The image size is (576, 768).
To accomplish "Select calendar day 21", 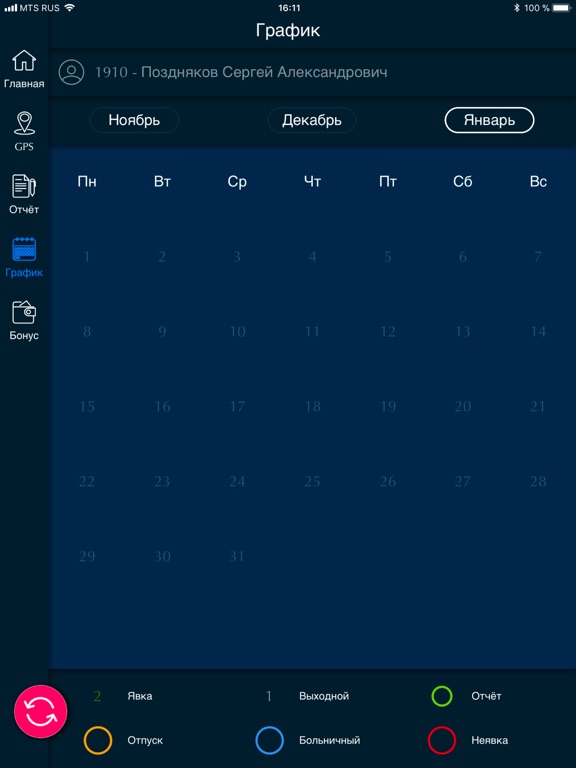I will coord(538,407).
